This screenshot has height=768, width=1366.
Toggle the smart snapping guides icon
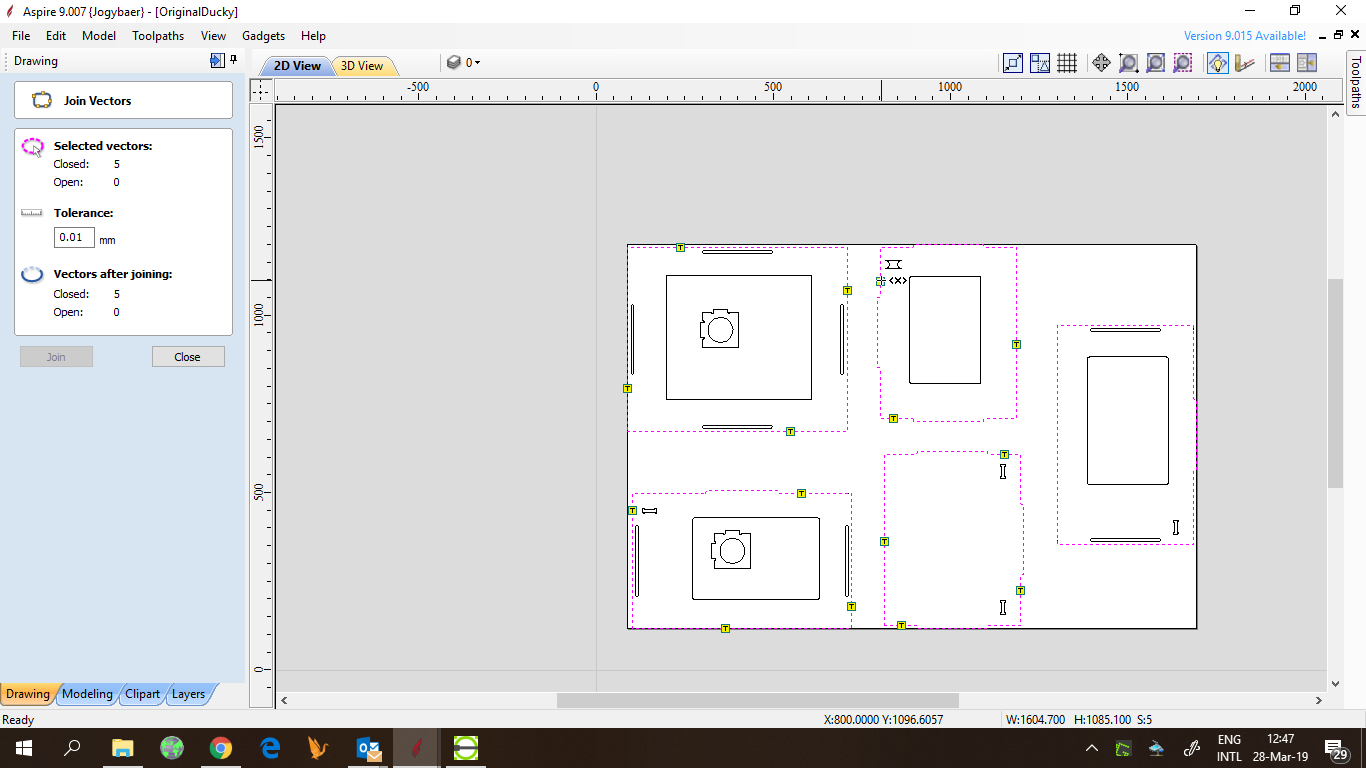[1040, 63]
